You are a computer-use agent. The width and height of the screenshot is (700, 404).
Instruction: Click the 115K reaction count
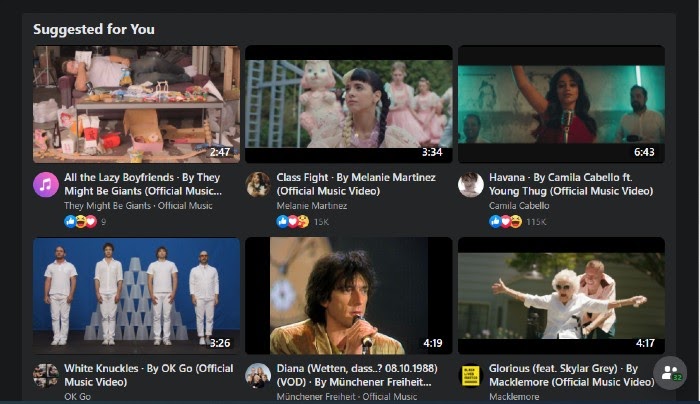pyautogui.click(x=536, y=222)
